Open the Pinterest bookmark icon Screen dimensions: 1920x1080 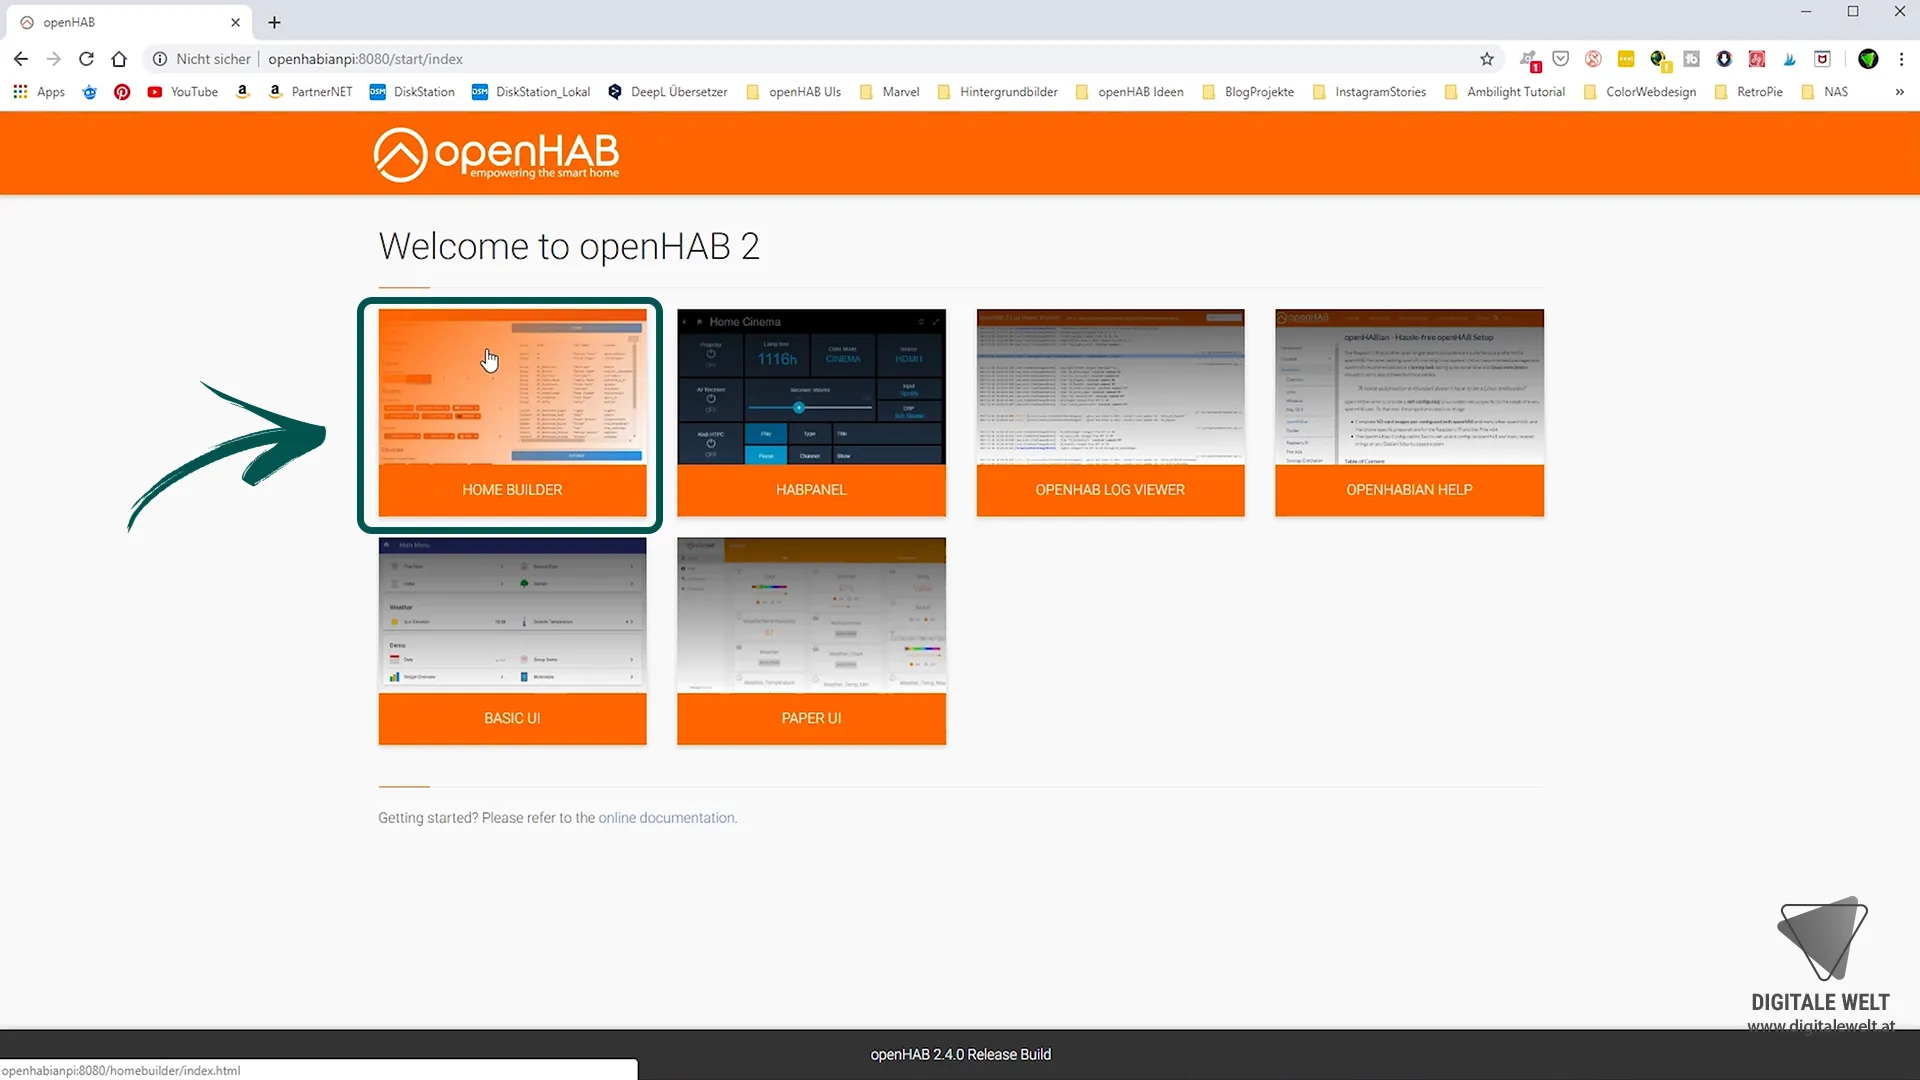pyautogui.click(x=122, y=92)
